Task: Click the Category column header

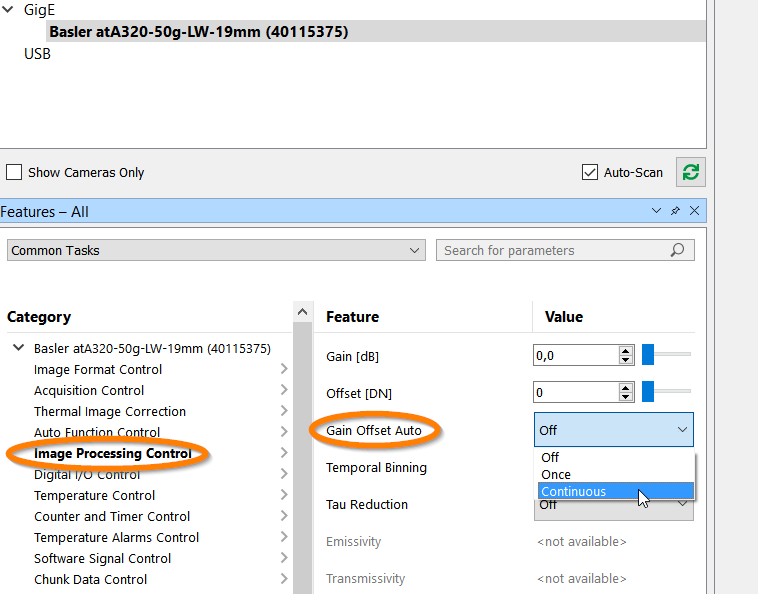Action: pyautogui.click(x=39, y=317)
